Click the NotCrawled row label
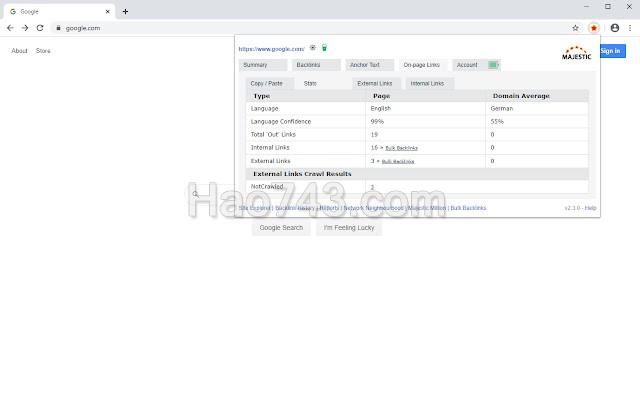The width and height of the screenshot is (640, 400). click(267, 187)
